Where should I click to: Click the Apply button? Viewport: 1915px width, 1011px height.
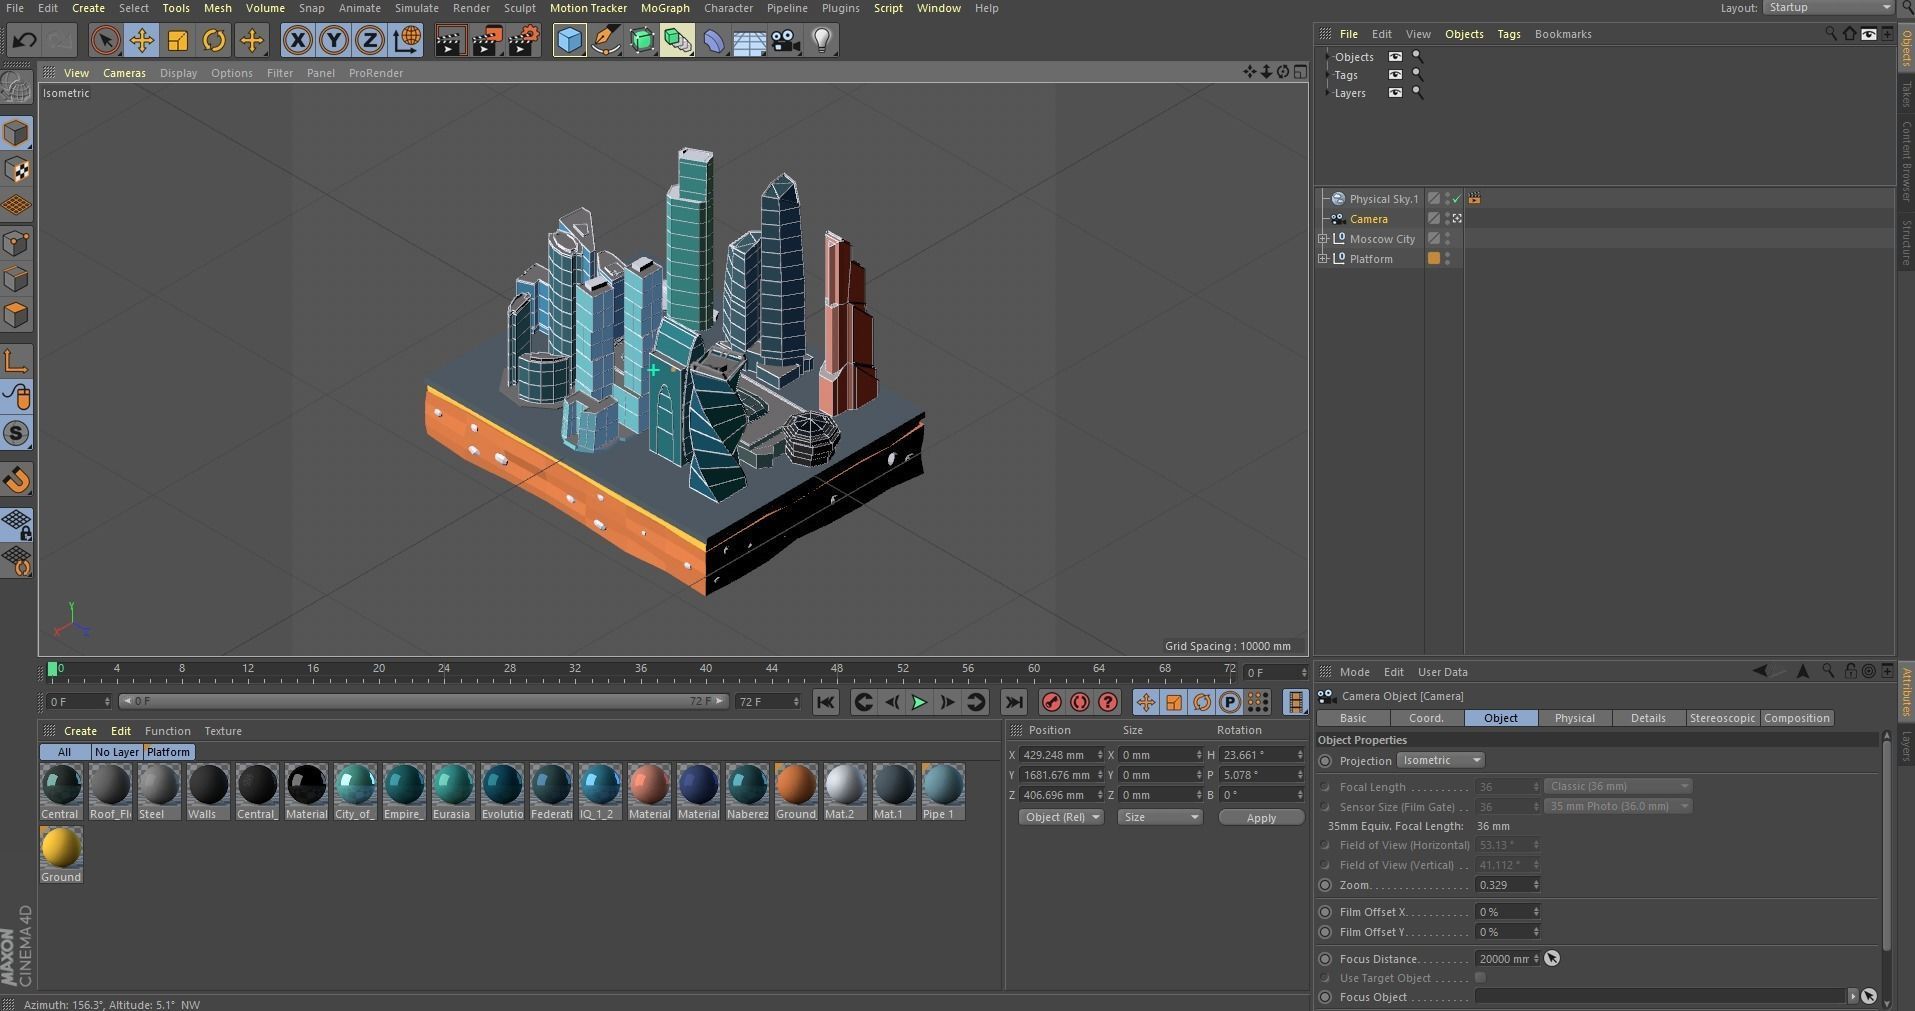[x=1261, y=818]
